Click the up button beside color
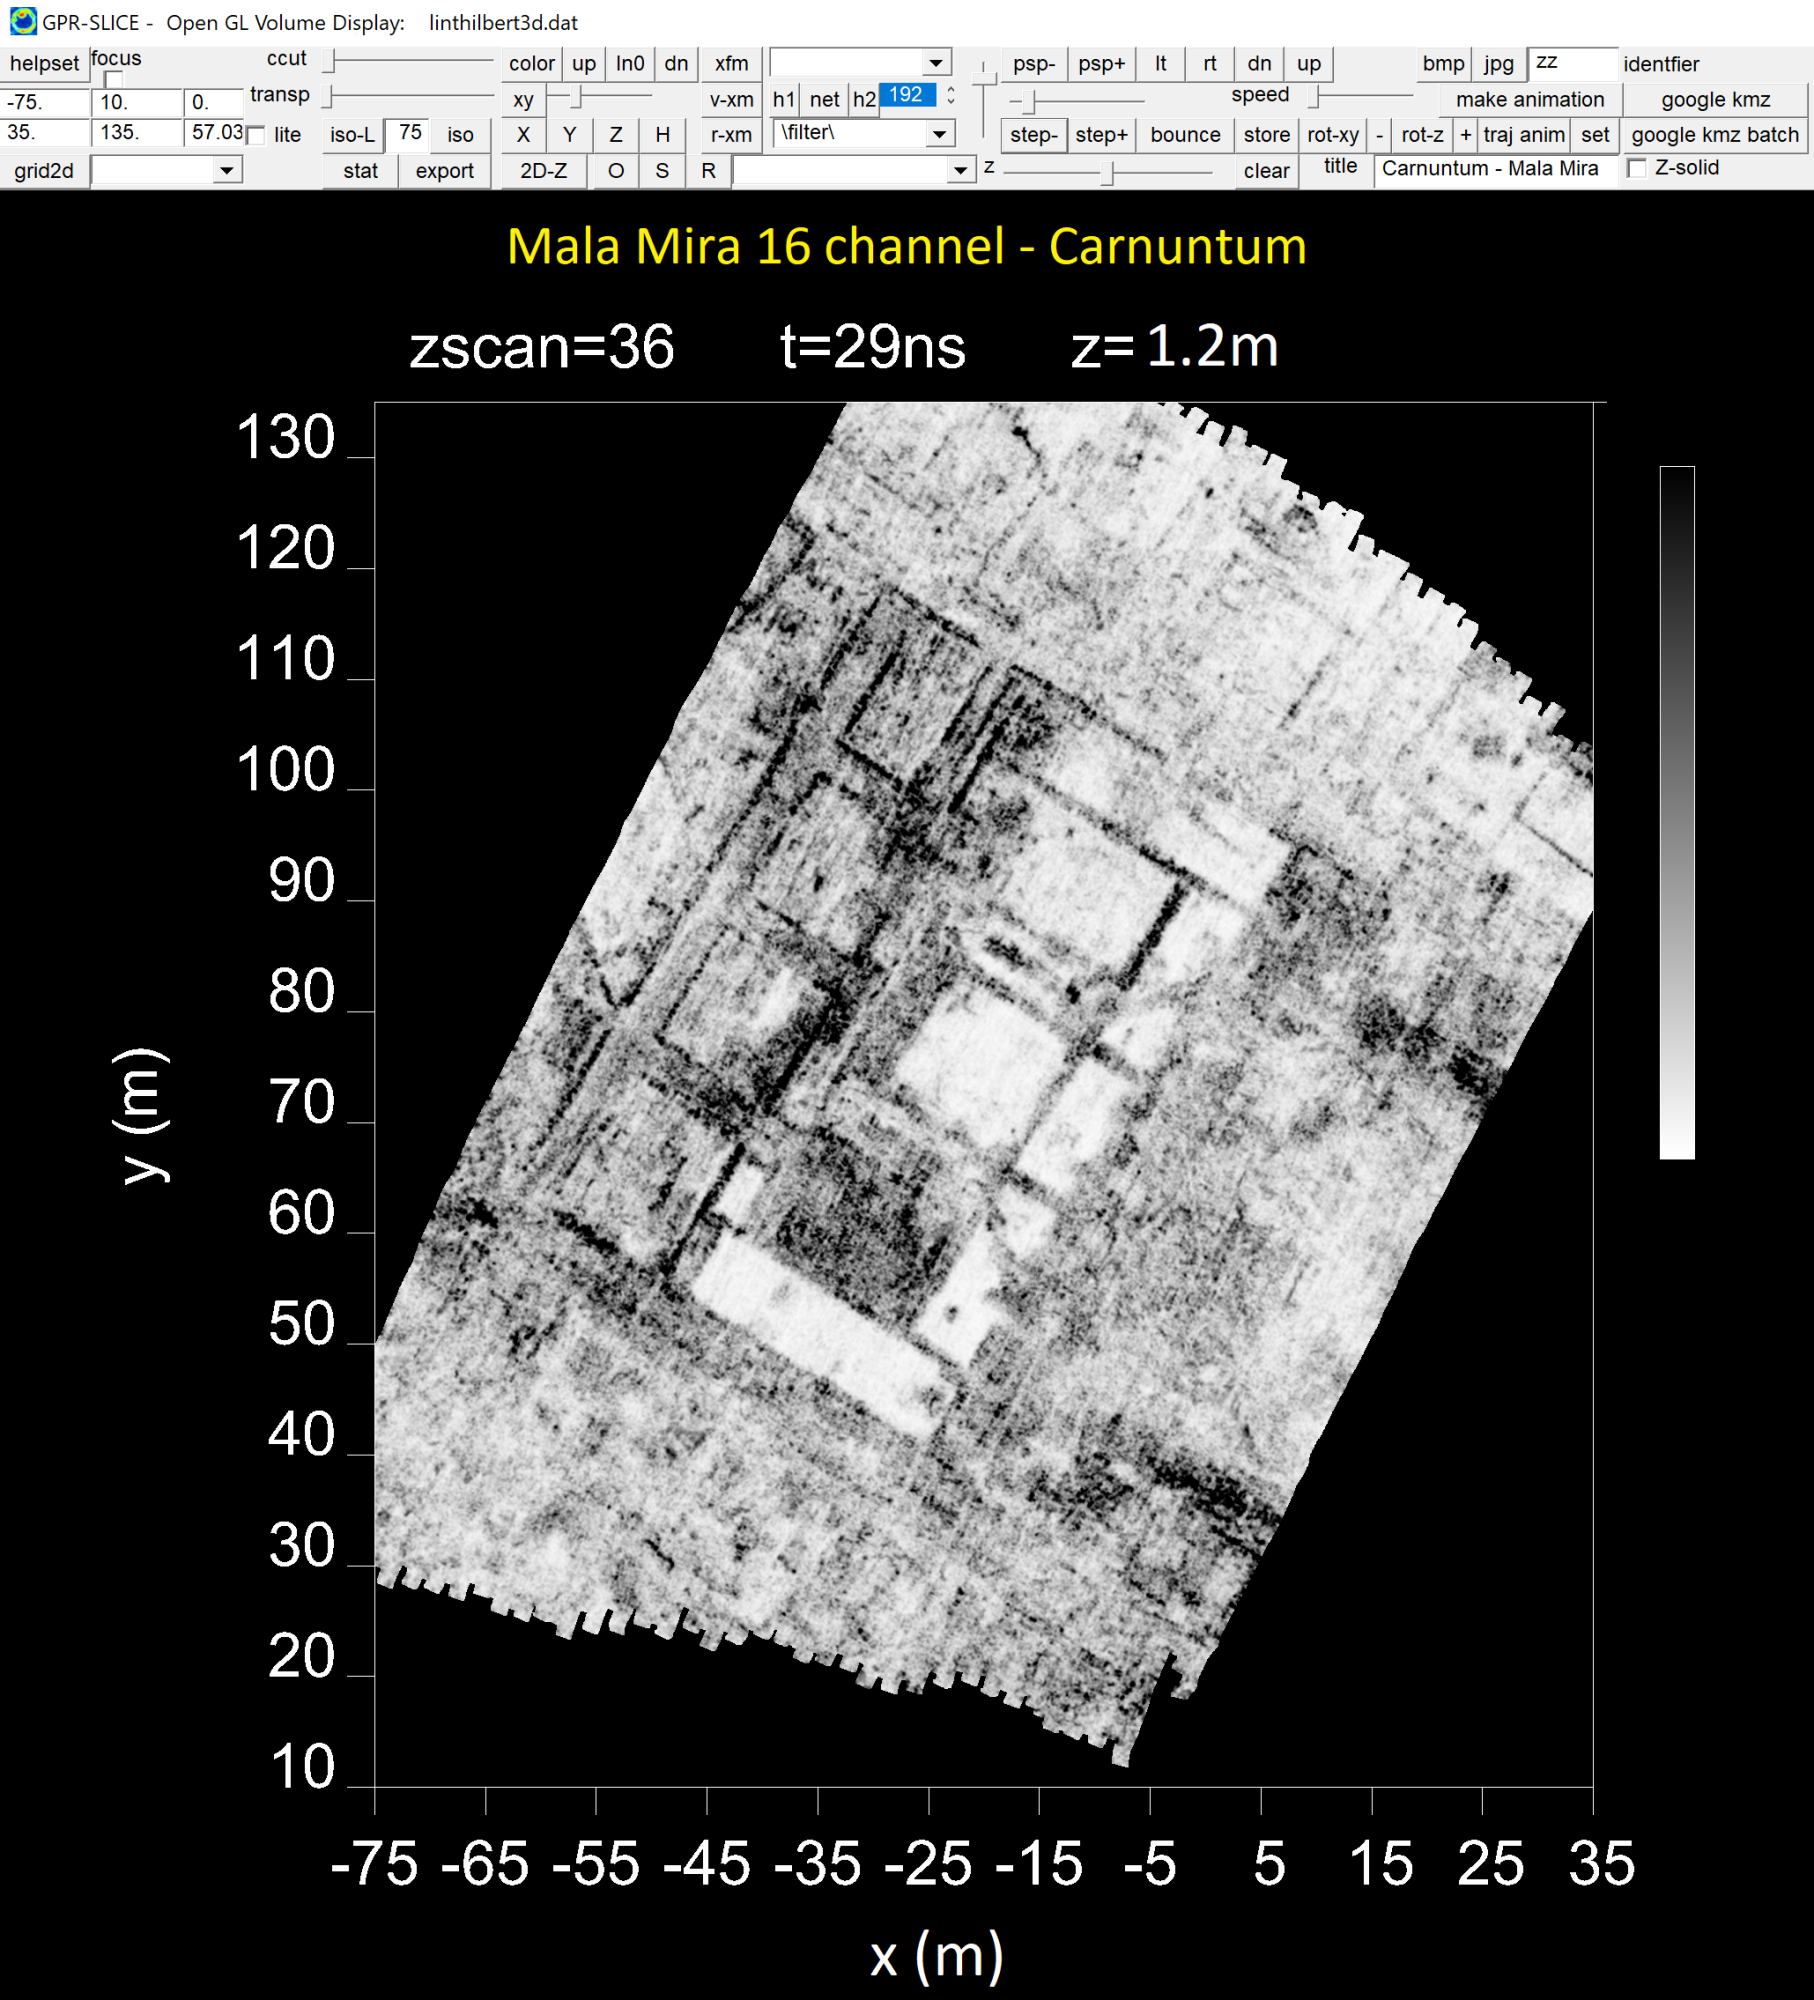The image size is (1814, 2000). (584, 64)
